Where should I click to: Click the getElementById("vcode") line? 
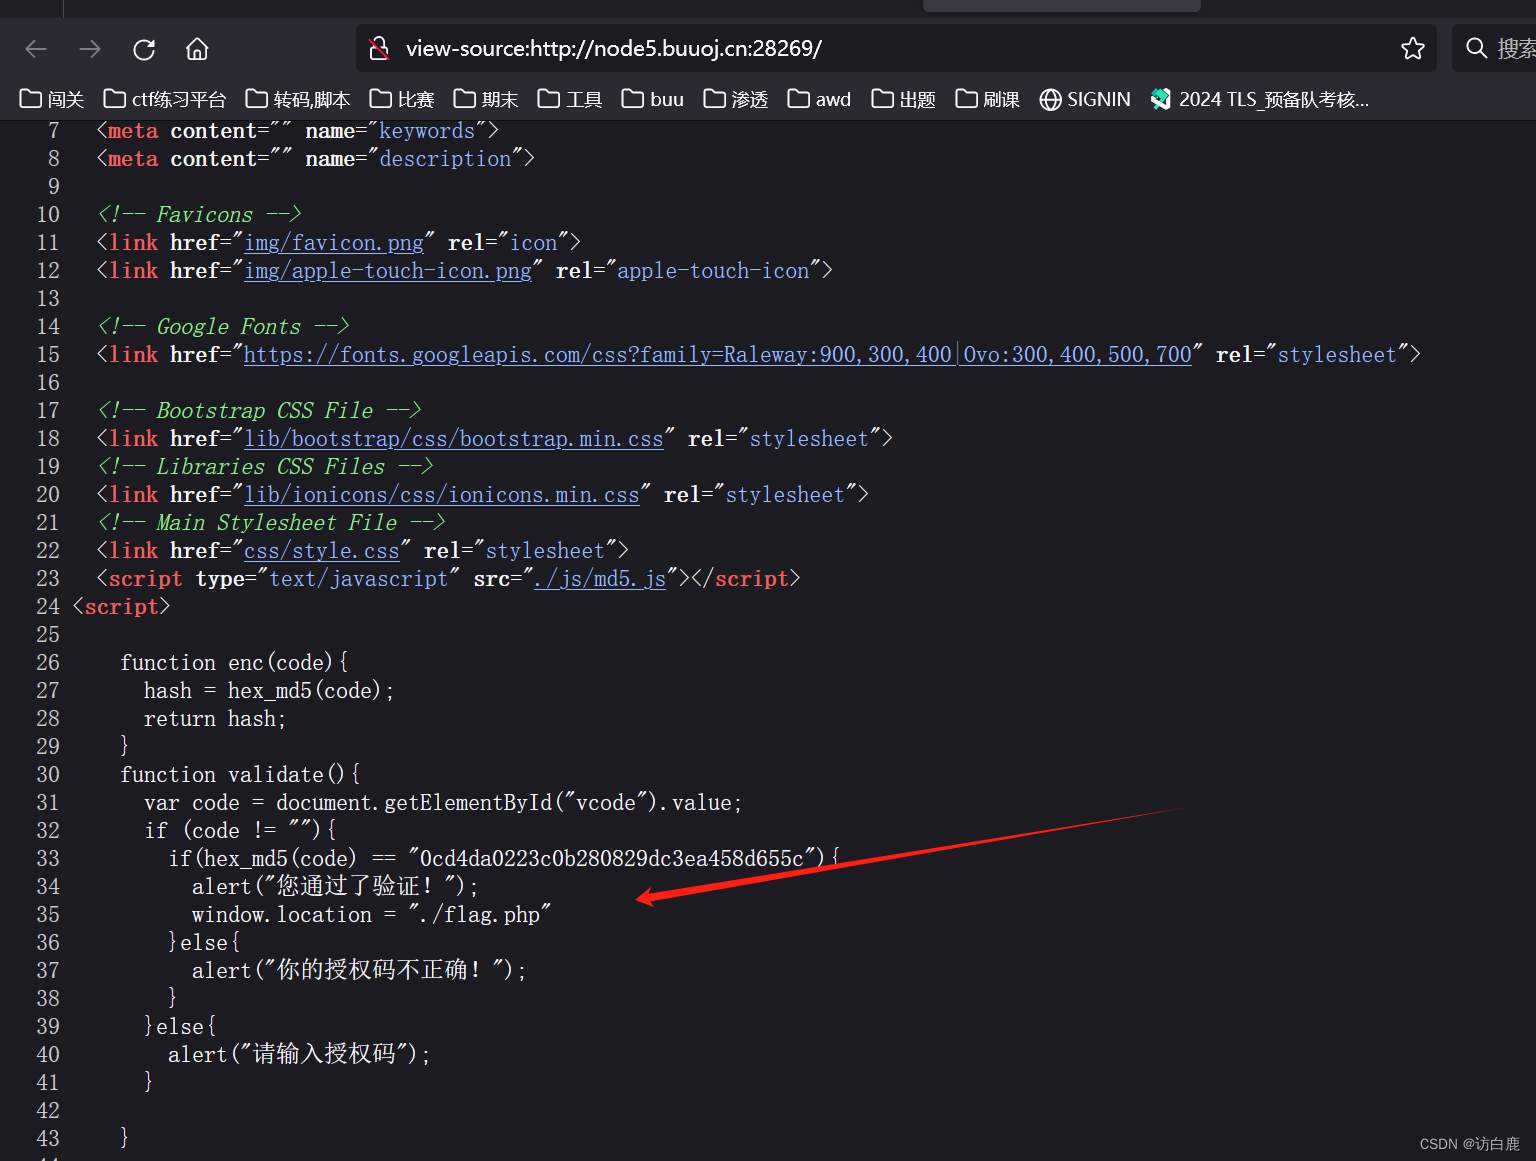point(443,803)
